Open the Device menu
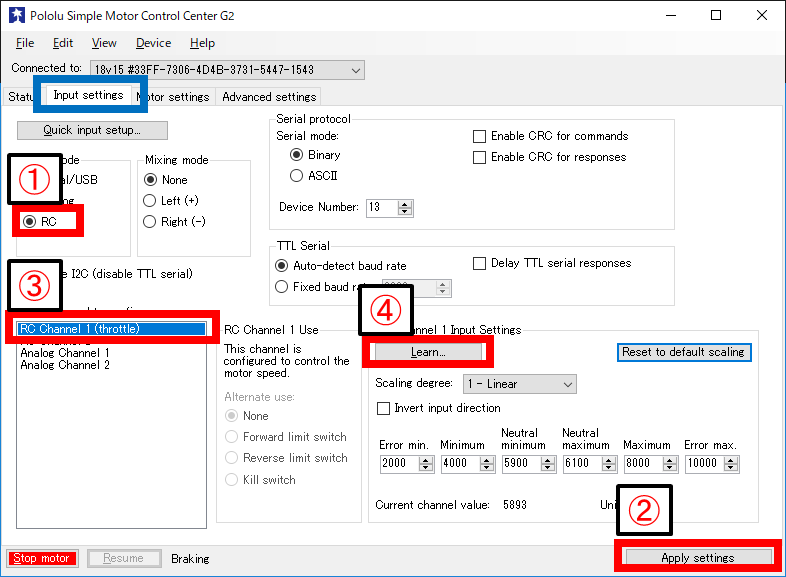Image resolution: width=786 pixels, height=577 pixels. click(153, 43)
